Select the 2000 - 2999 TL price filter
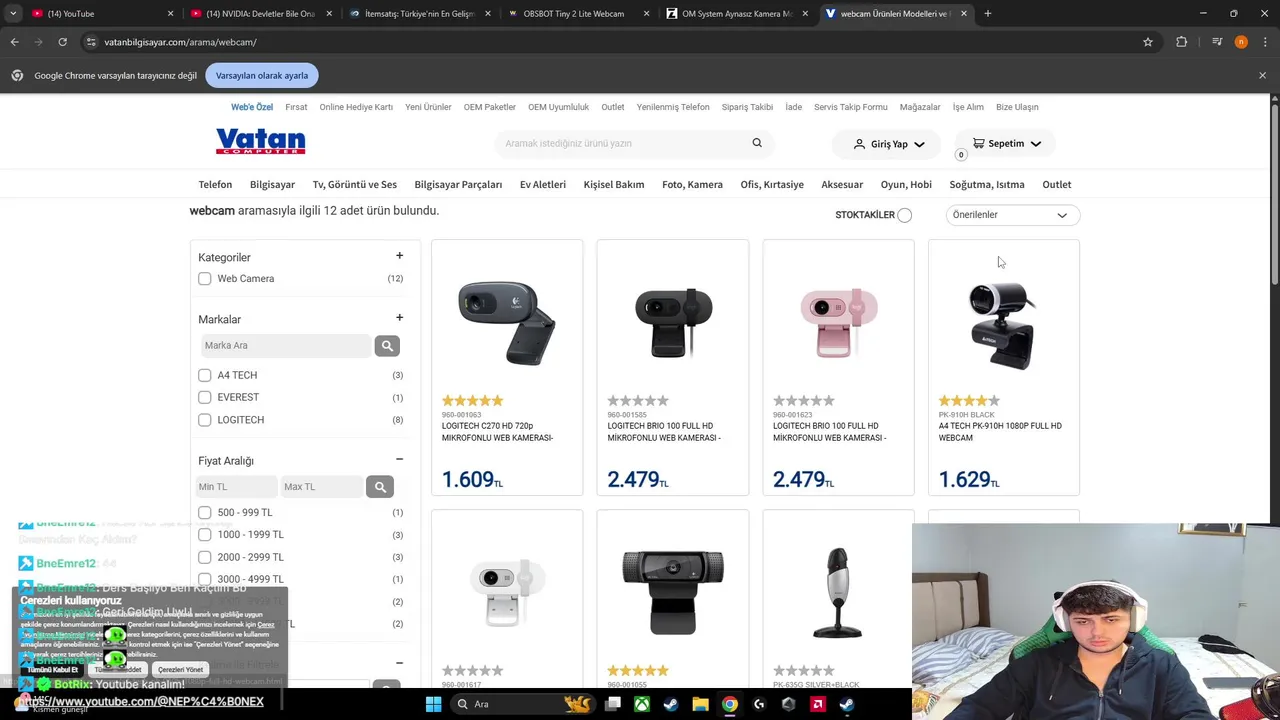The height and width of the screenshot is (720, 1280). (204, 557)
